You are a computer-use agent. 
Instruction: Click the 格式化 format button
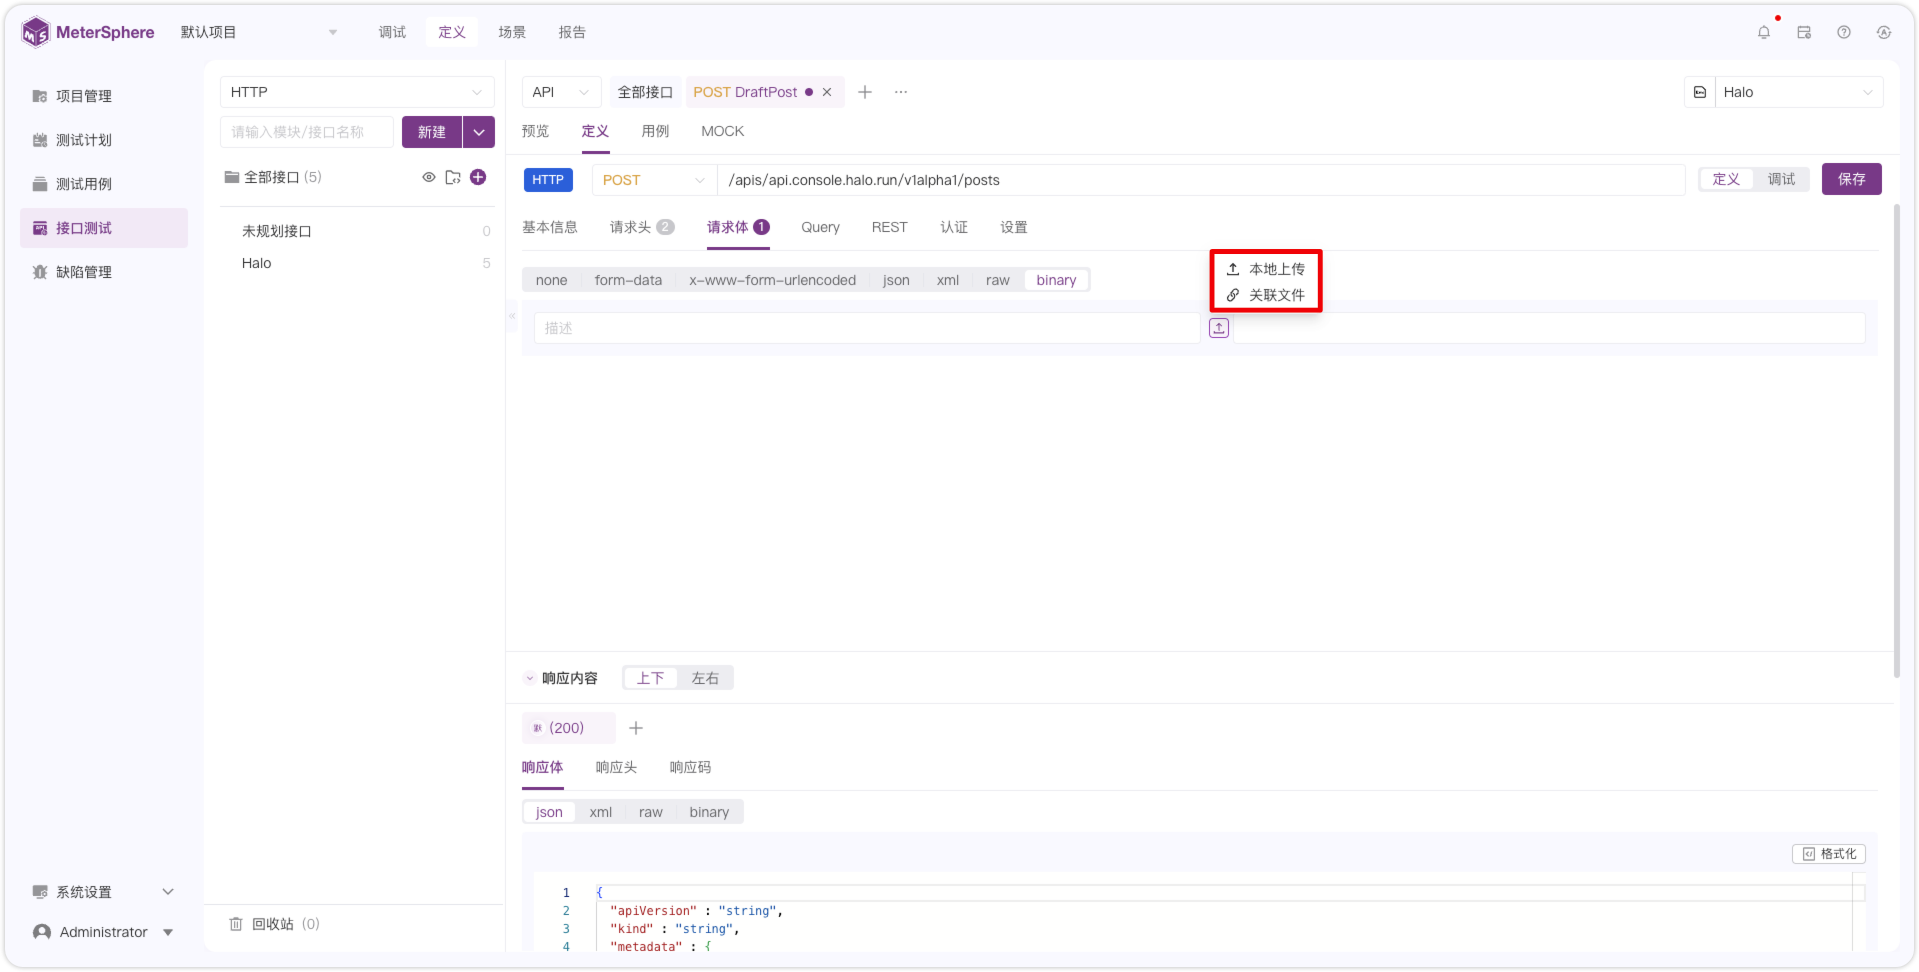pos(1829,854)
